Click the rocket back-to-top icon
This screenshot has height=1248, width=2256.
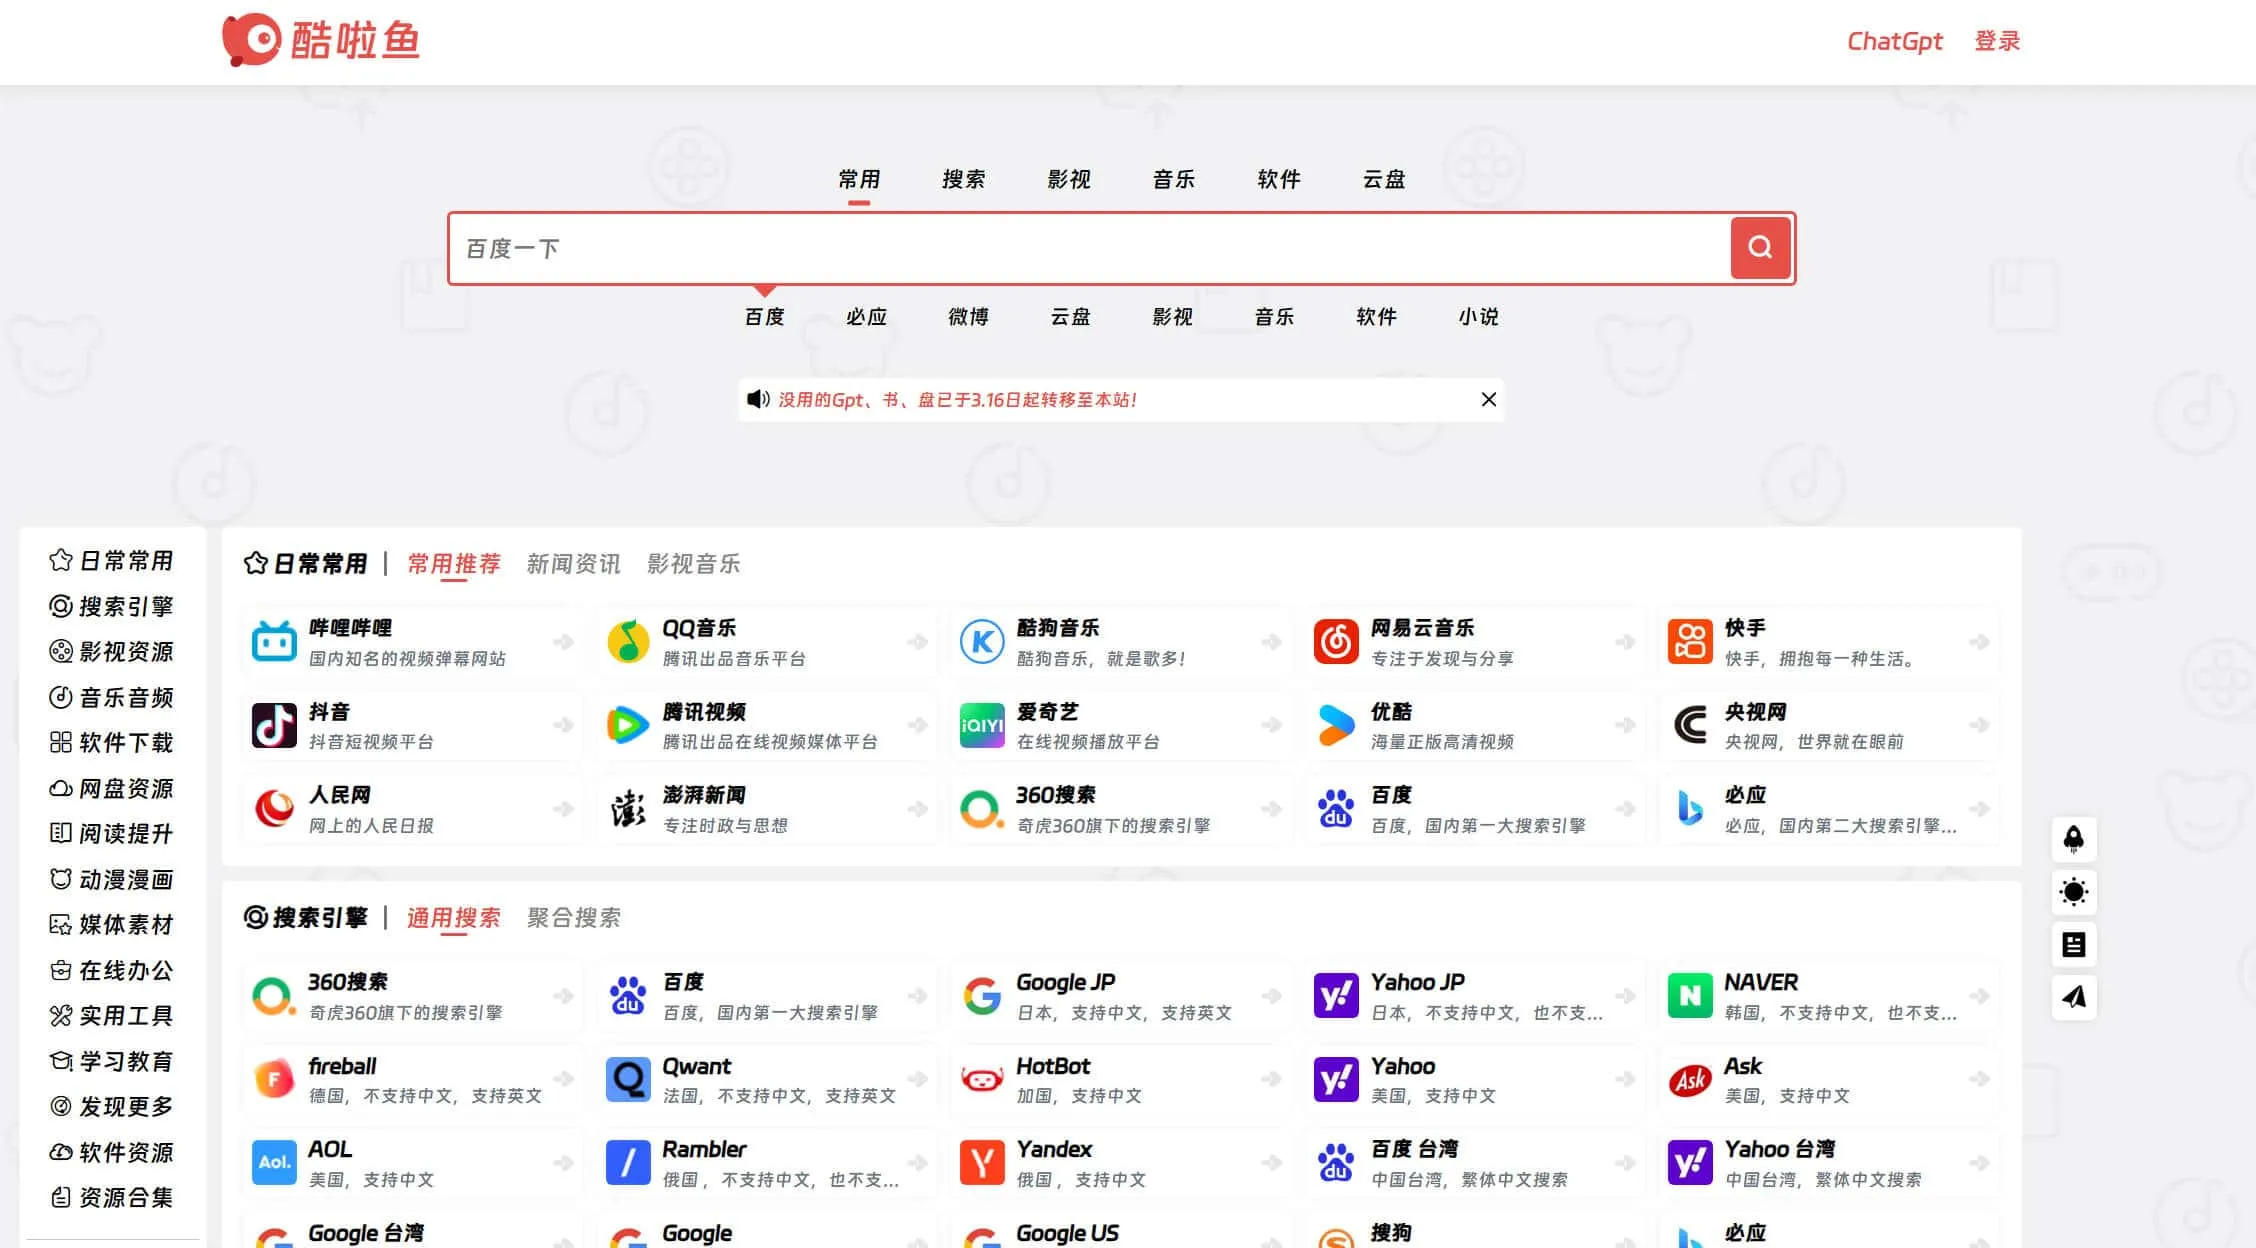(2074, 839)
